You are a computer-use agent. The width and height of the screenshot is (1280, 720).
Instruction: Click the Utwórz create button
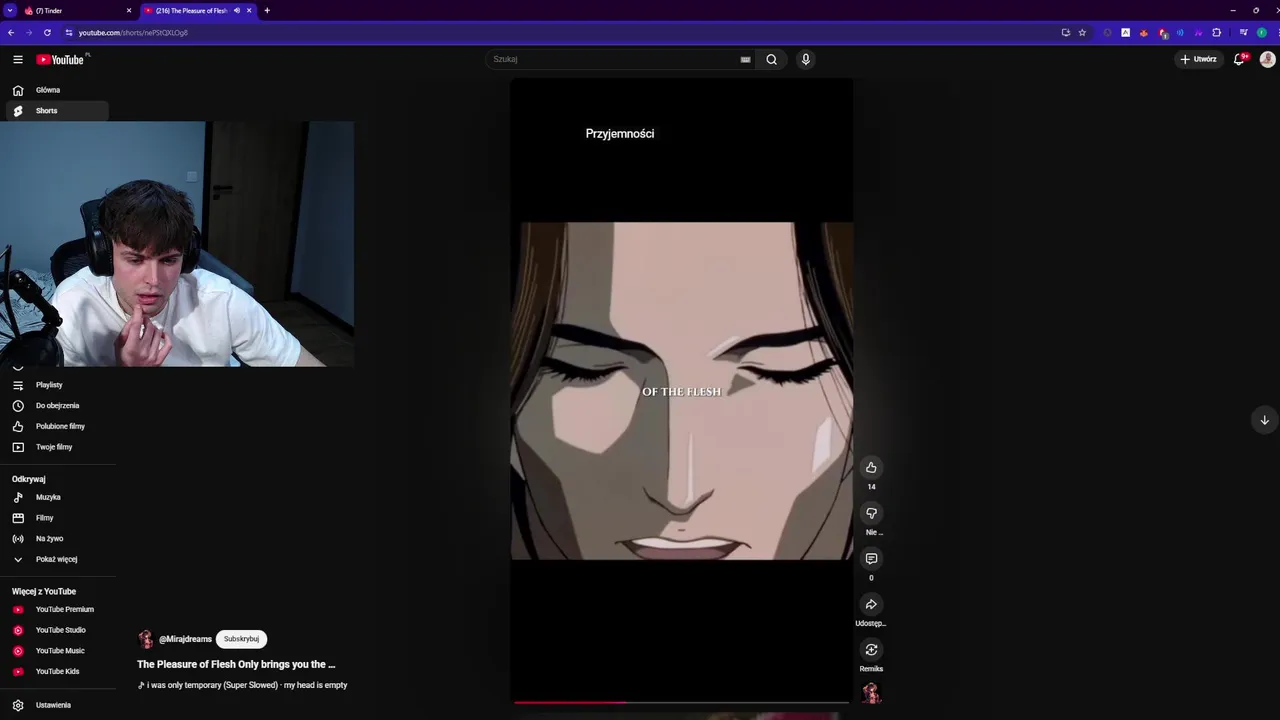1198,59
